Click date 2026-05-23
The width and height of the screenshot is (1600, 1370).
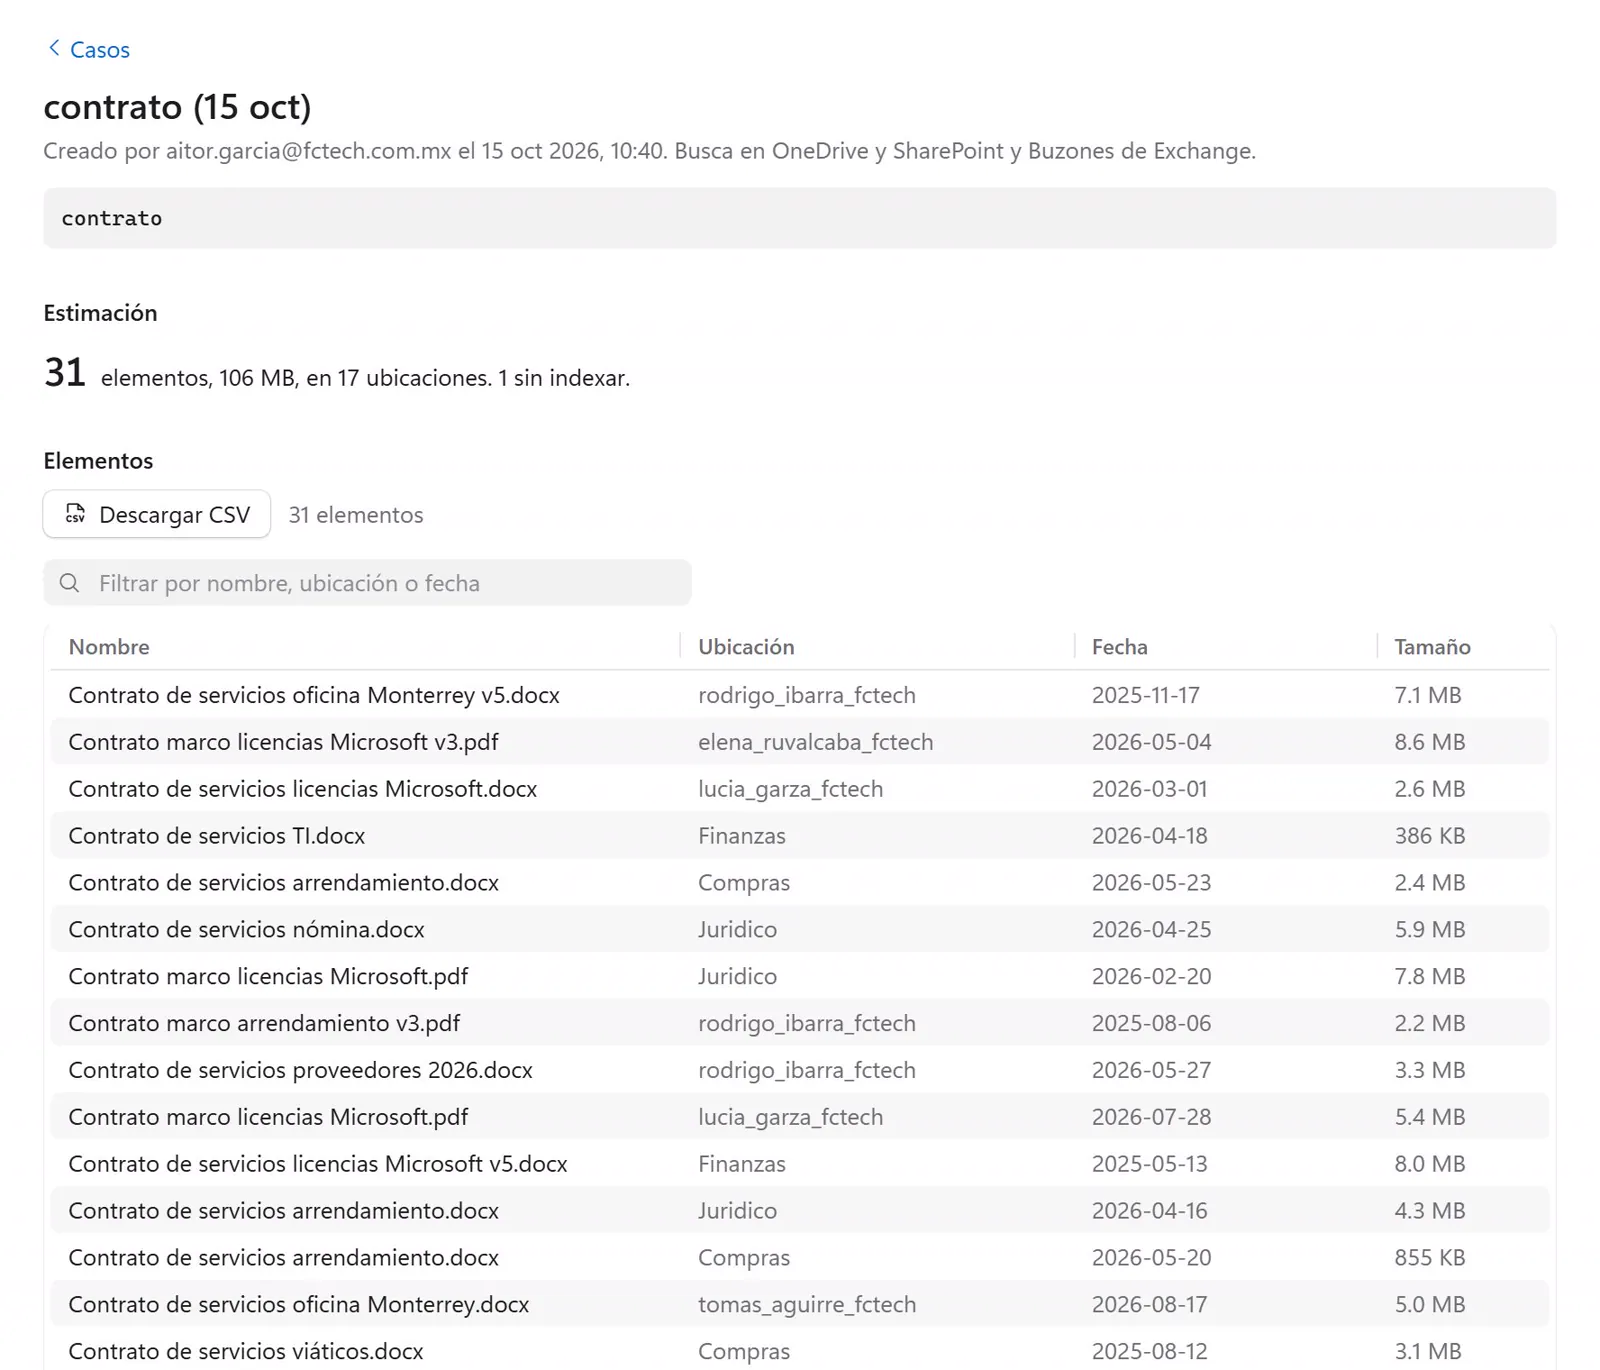point(1151,883)
